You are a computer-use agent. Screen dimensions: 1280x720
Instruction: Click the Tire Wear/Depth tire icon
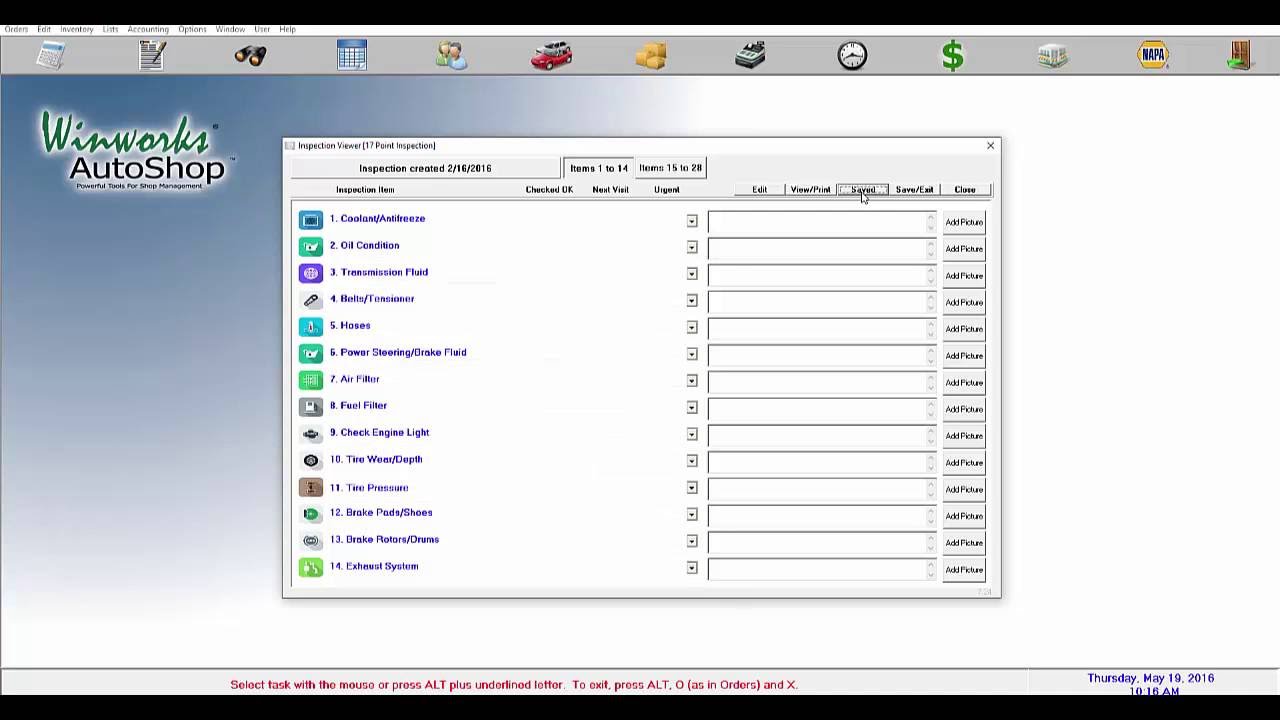click(x=311, y=460)
